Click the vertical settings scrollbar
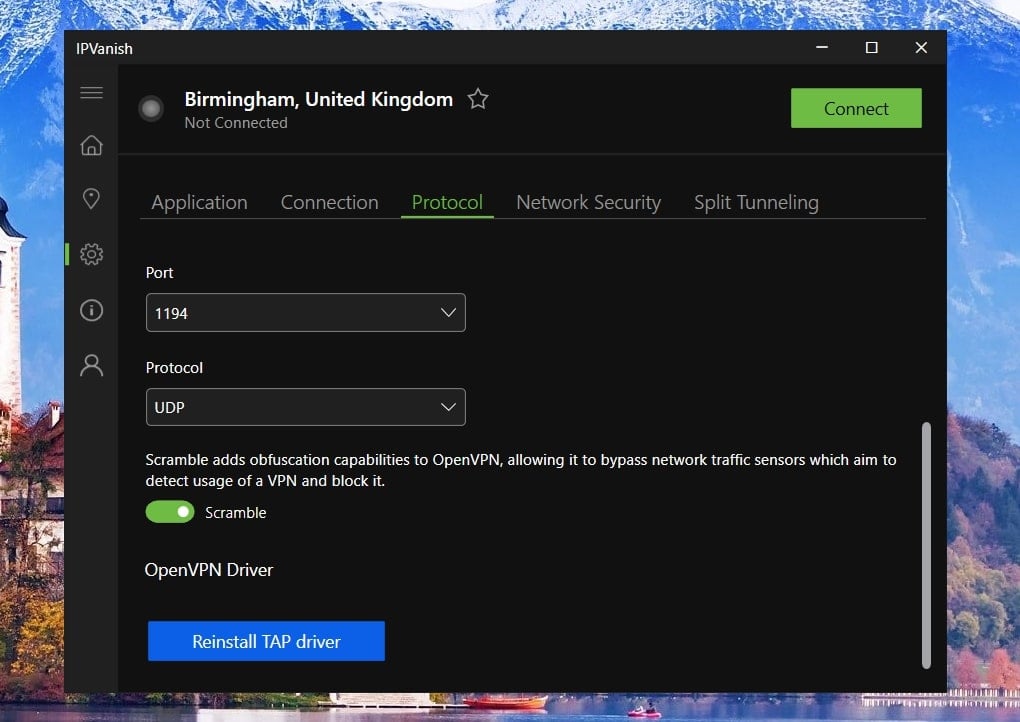 click(926, 545)
